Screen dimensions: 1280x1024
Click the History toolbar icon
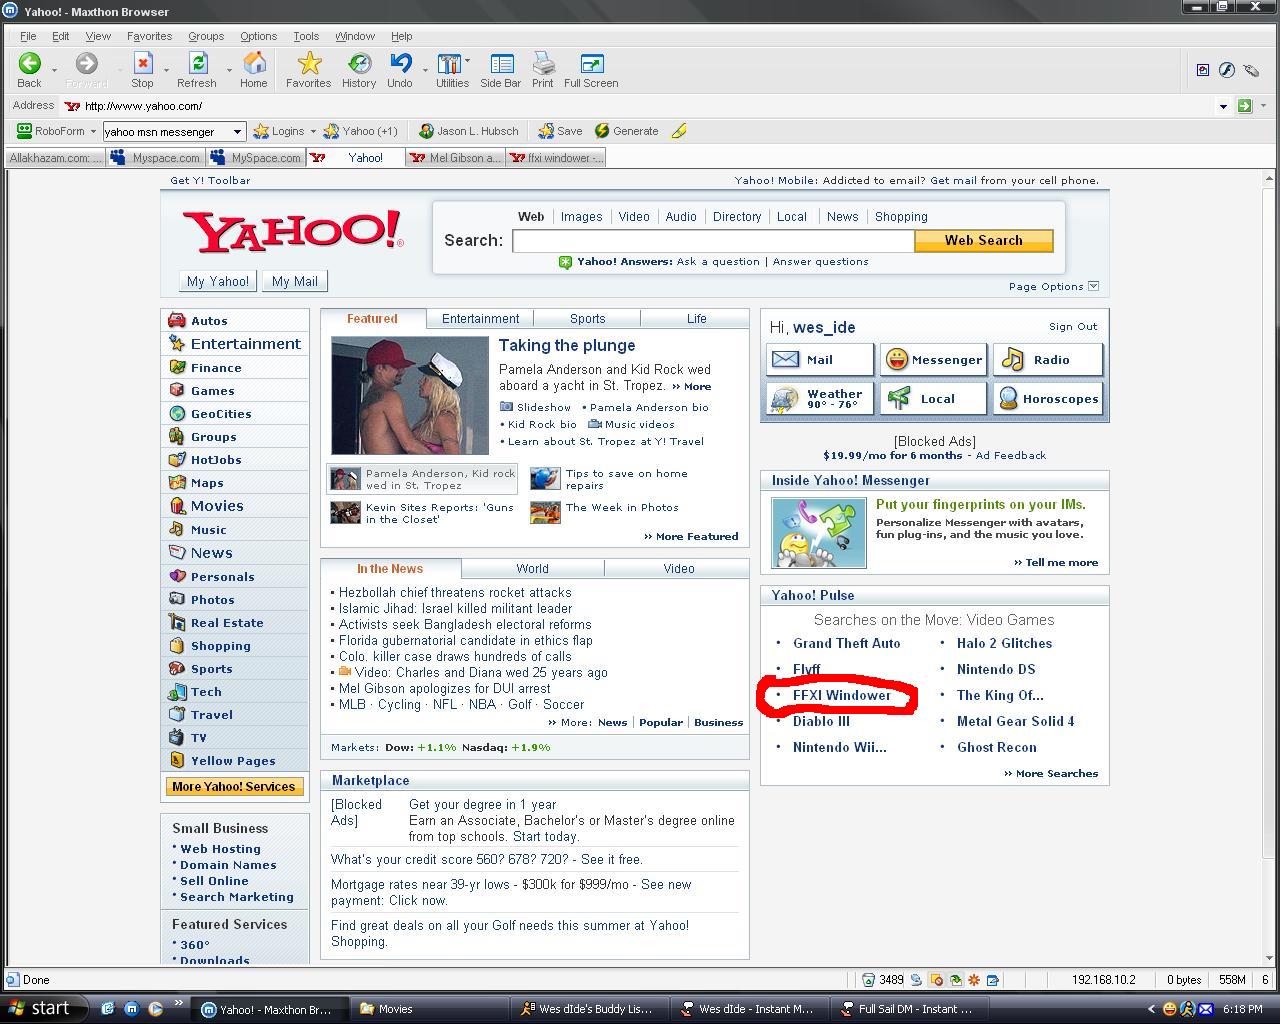(359, 65)
